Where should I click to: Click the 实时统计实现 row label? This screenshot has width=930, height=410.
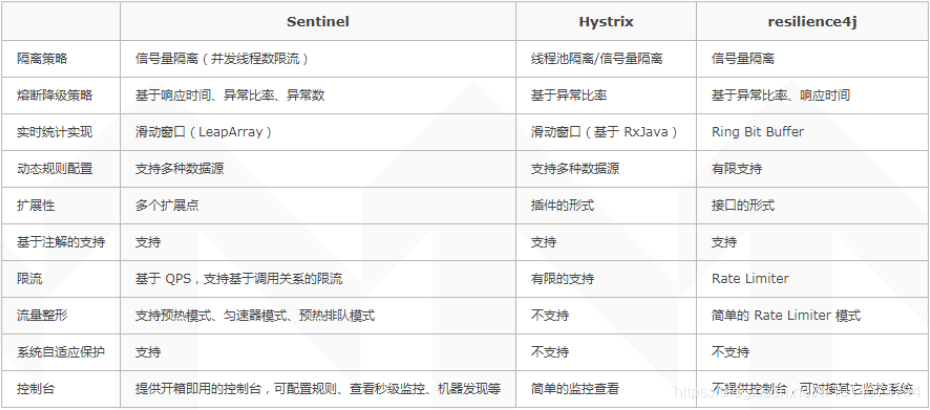pos(54,132)
